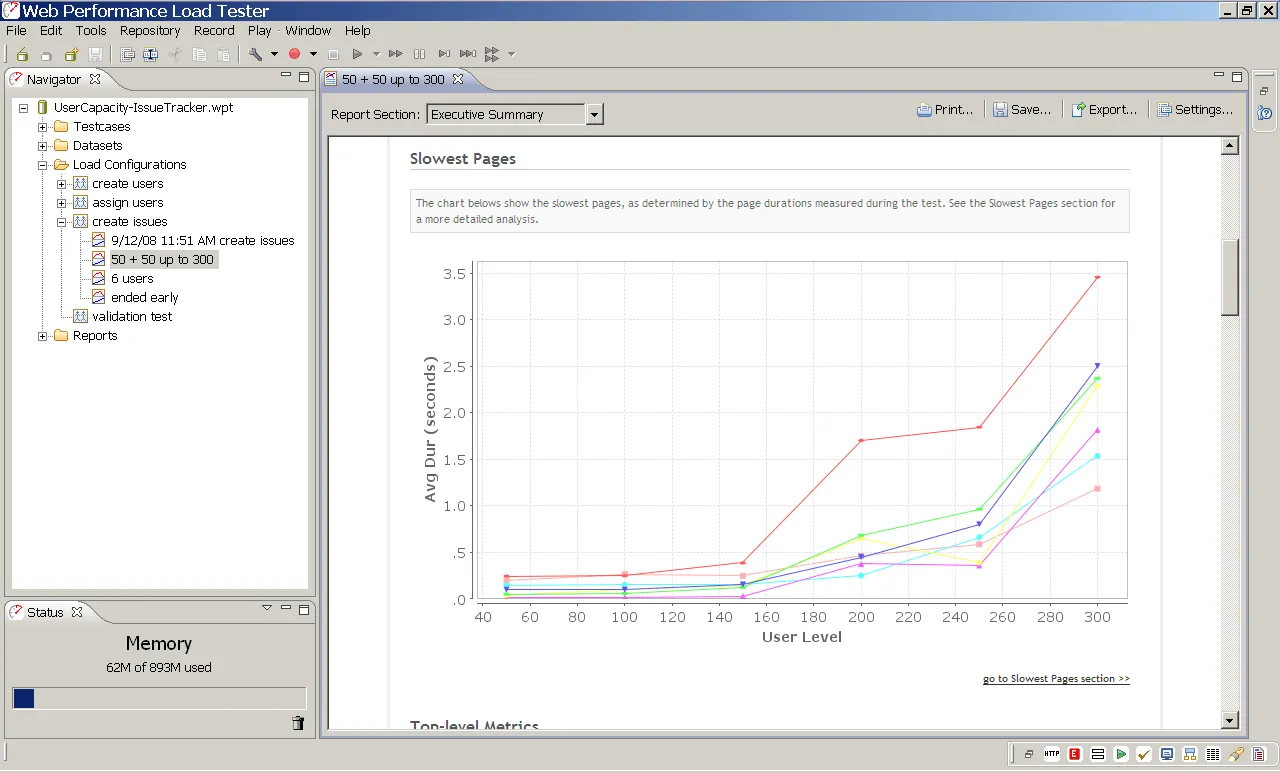
Task: Open the Play menu
Action: click(x=260, y=31)
